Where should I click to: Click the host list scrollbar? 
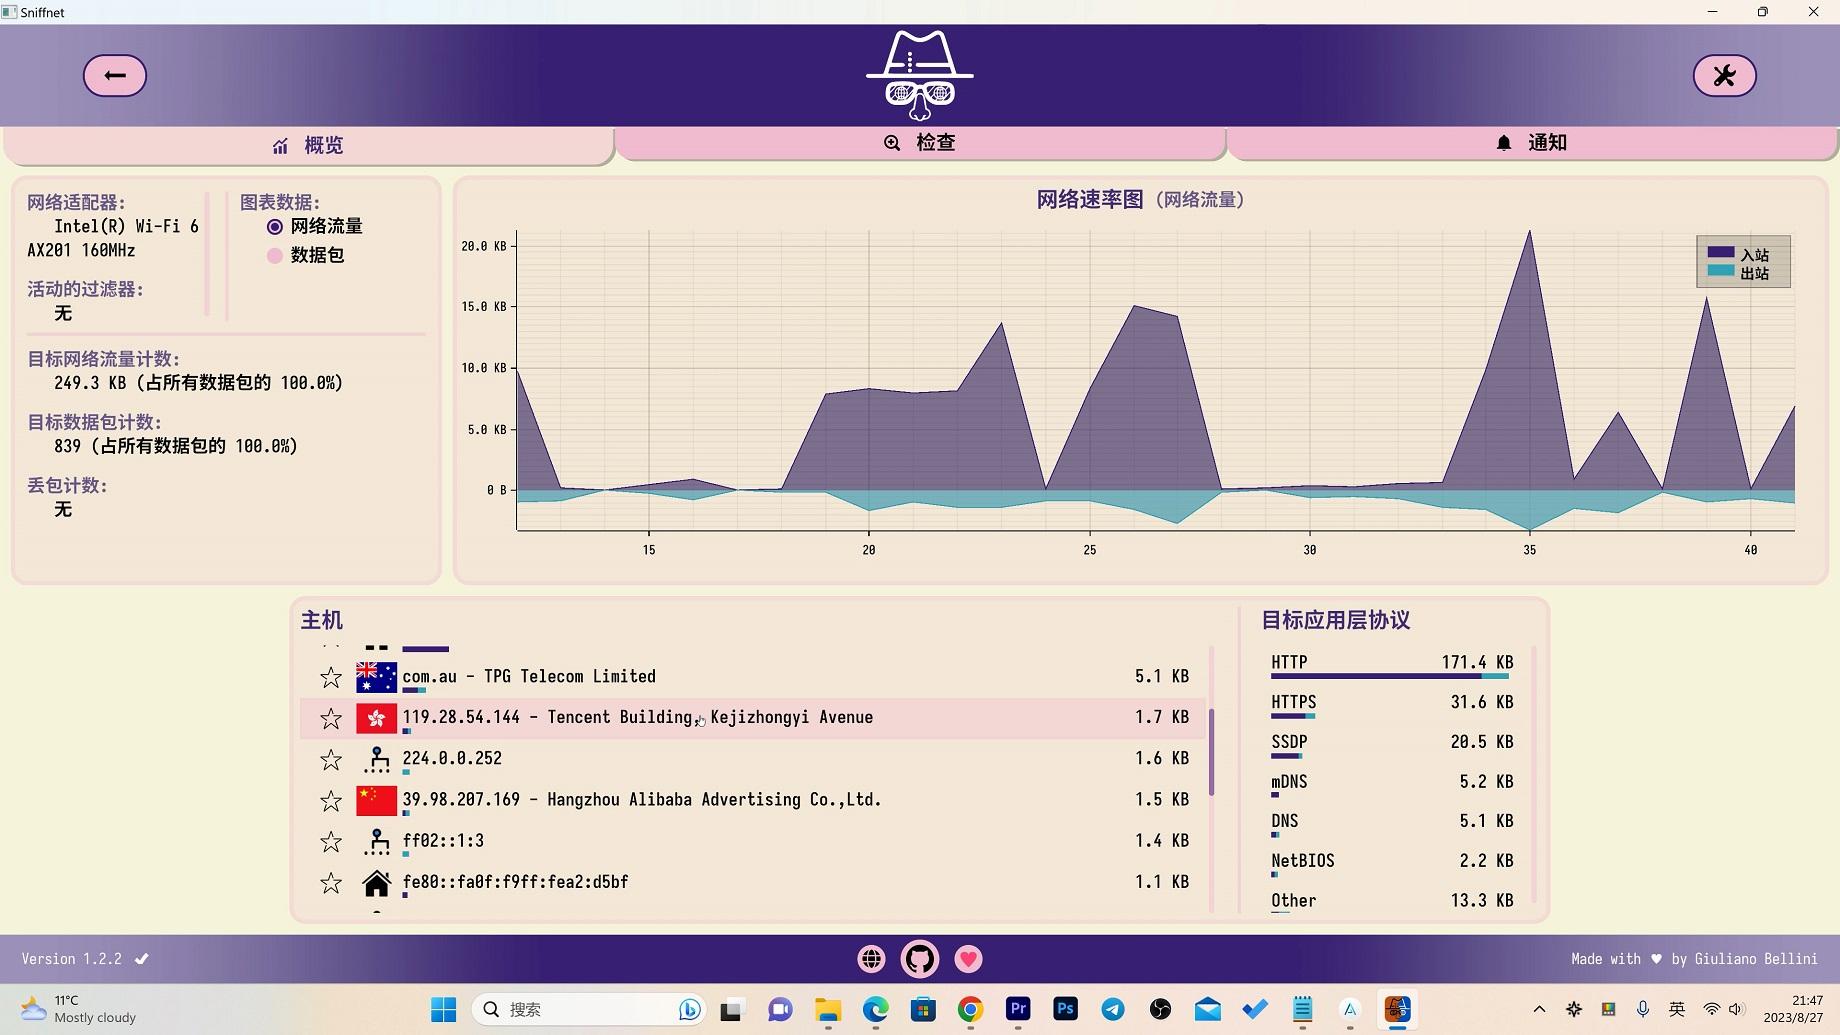(1211, 750)
